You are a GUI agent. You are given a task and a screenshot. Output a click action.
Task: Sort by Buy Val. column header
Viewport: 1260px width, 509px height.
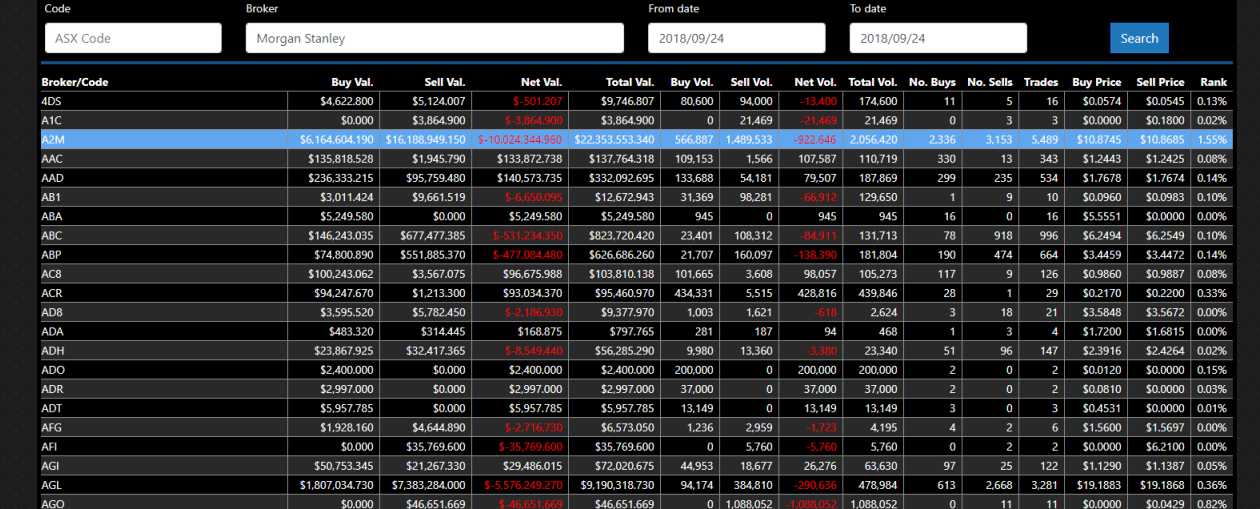(x=352, y=82)
